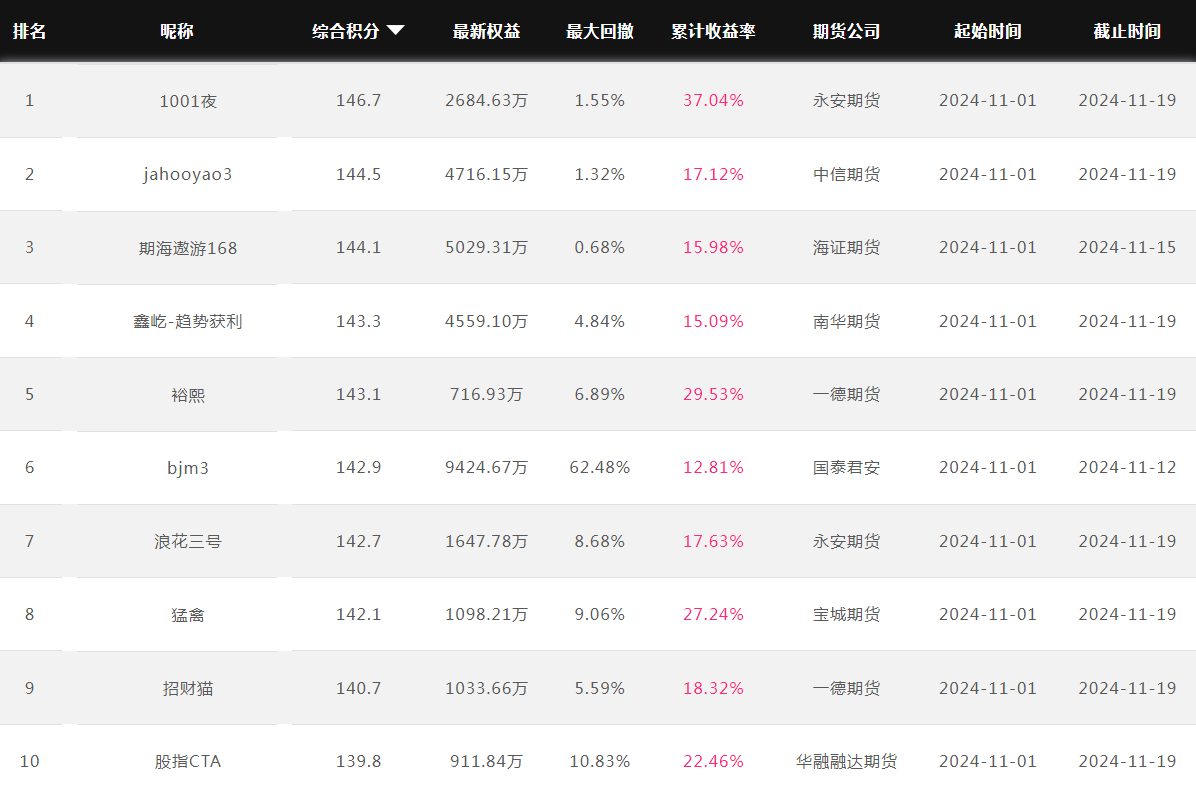Open the trader named bjm3

point(188,468)
